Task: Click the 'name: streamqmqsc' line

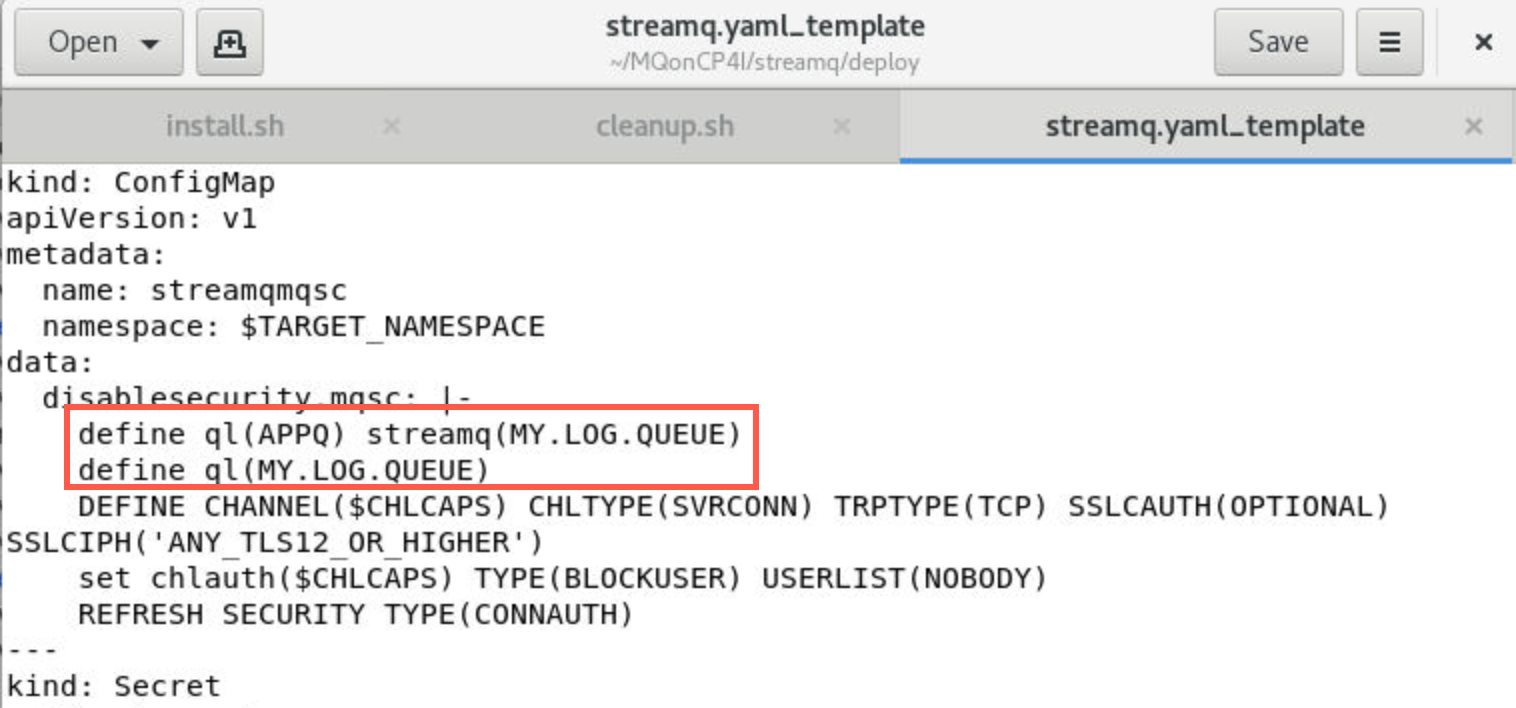Action: 194,291
